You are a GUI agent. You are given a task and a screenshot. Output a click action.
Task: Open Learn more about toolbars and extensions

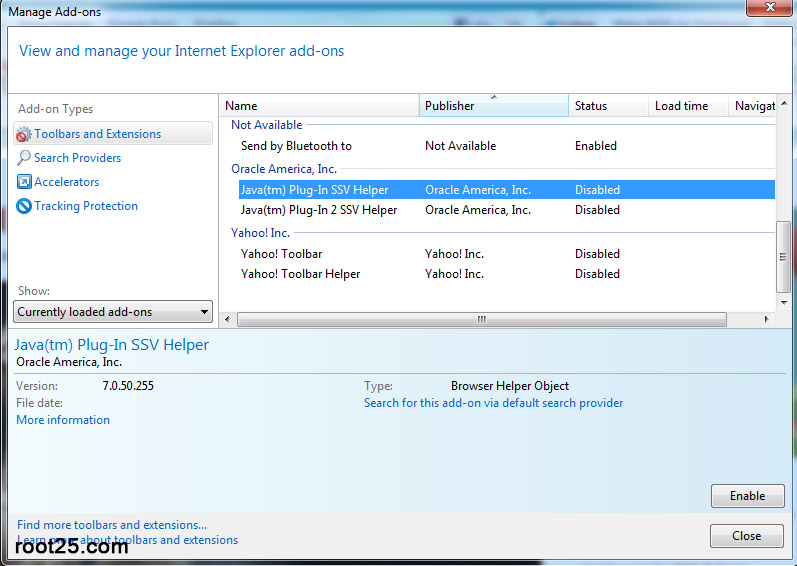pos(128,540)
